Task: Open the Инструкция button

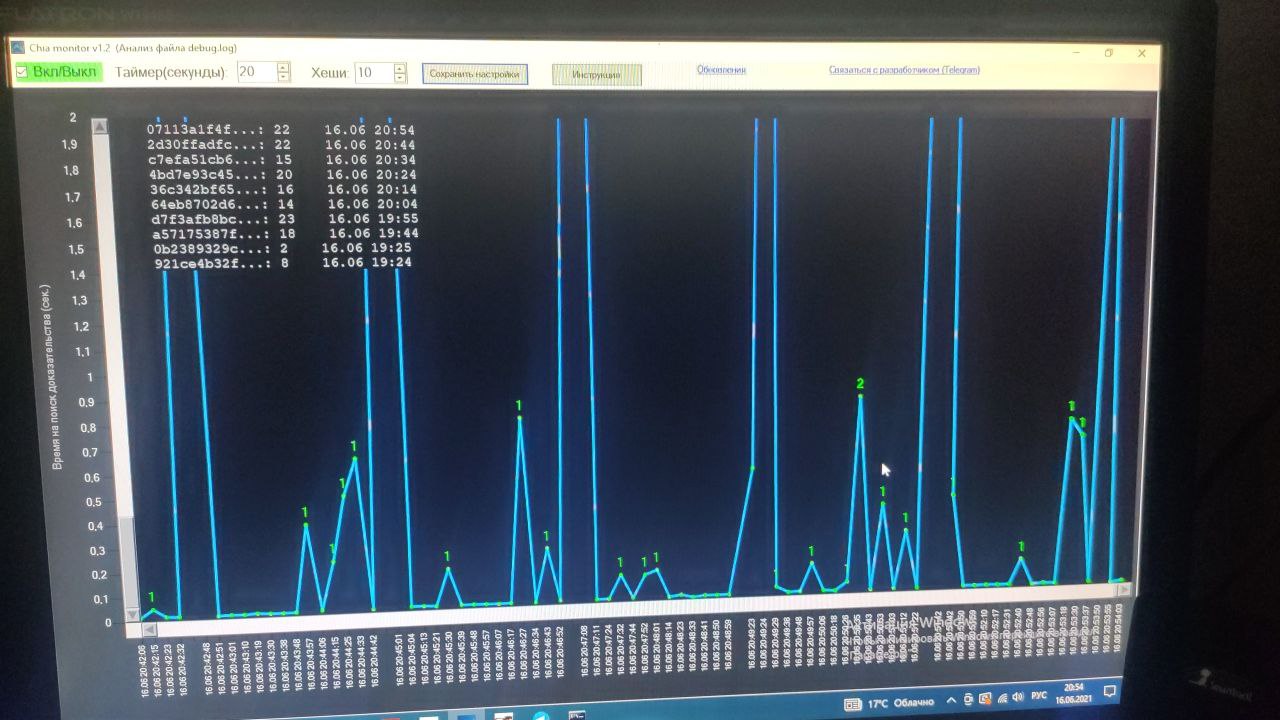Action: [x=596, y=75]
